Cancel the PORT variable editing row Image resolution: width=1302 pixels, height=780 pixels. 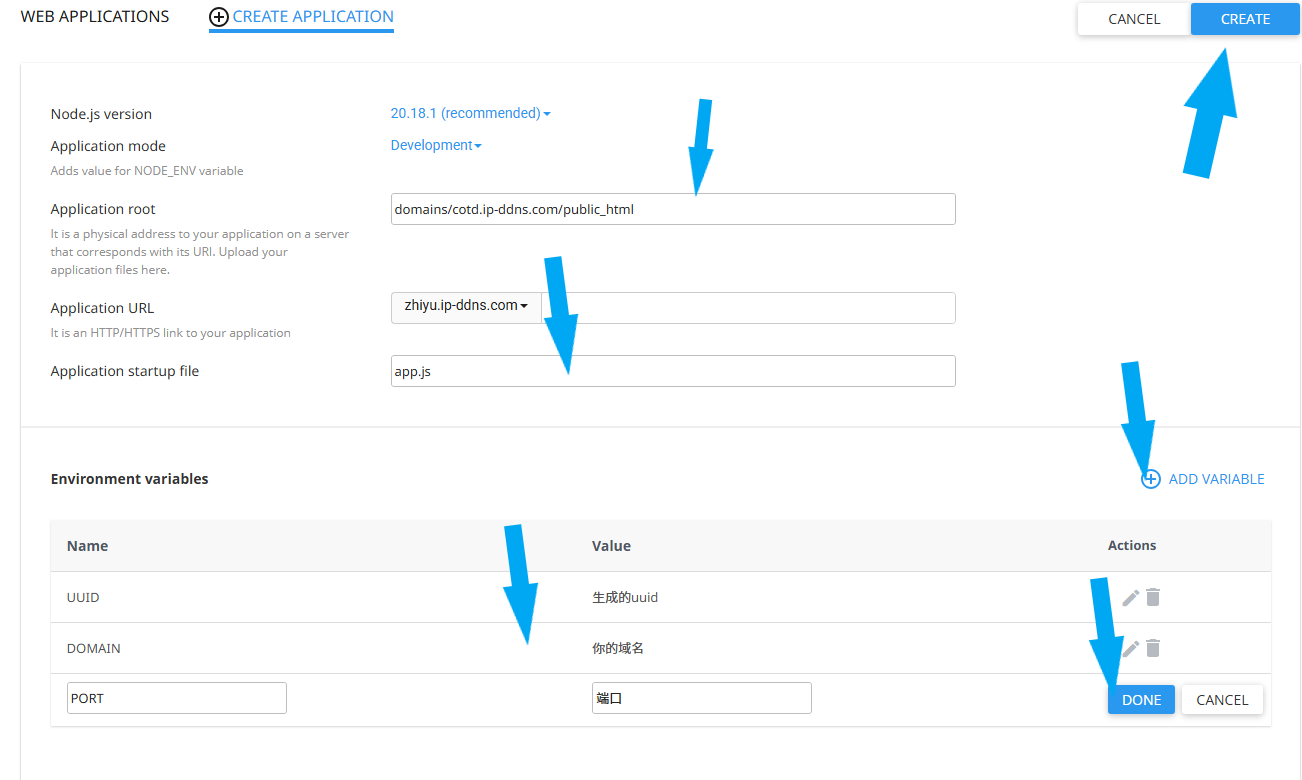[1222, 700]
